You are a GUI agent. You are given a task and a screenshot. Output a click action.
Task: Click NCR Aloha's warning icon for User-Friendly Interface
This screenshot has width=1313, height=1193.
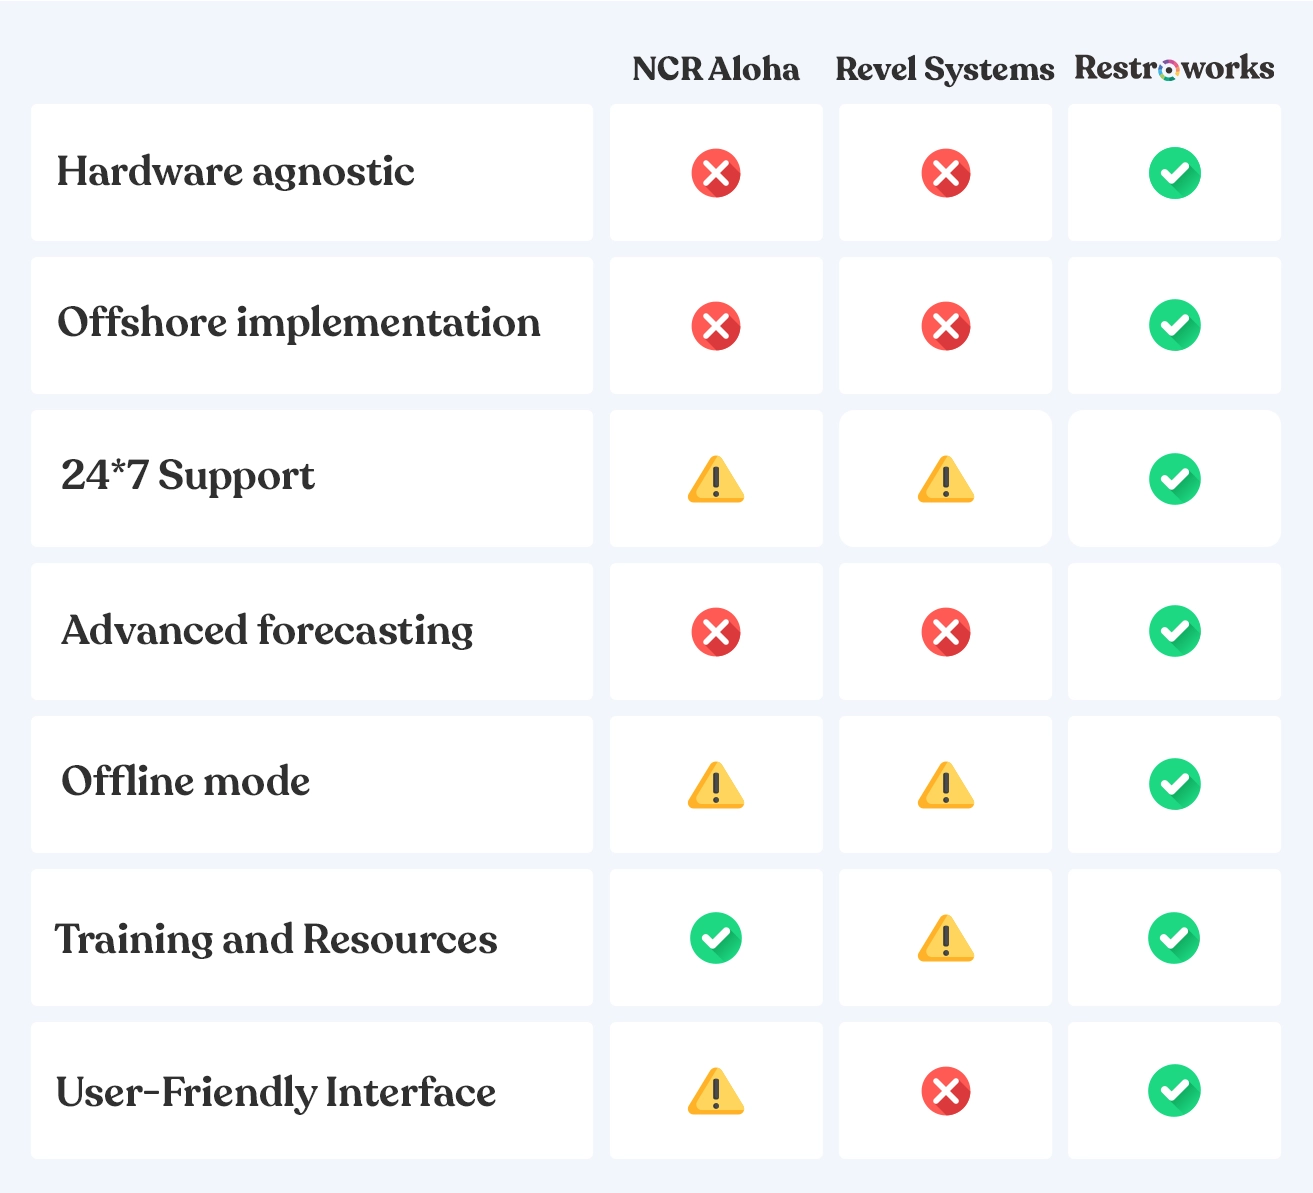tap(716, 1091)
